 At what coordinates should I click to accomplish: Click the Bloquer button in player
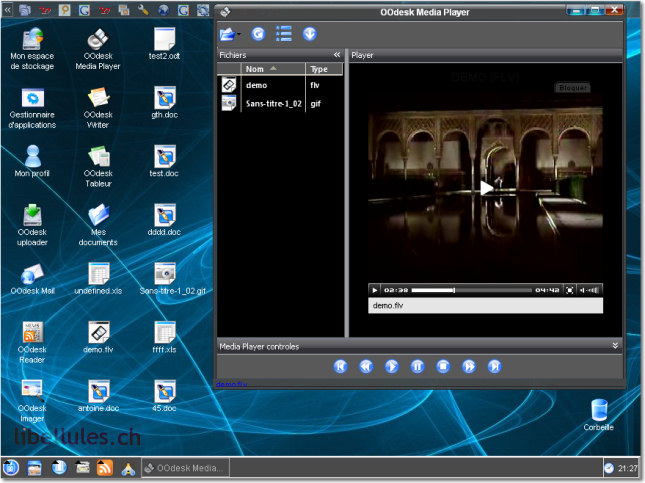click(x=573, y=88)
